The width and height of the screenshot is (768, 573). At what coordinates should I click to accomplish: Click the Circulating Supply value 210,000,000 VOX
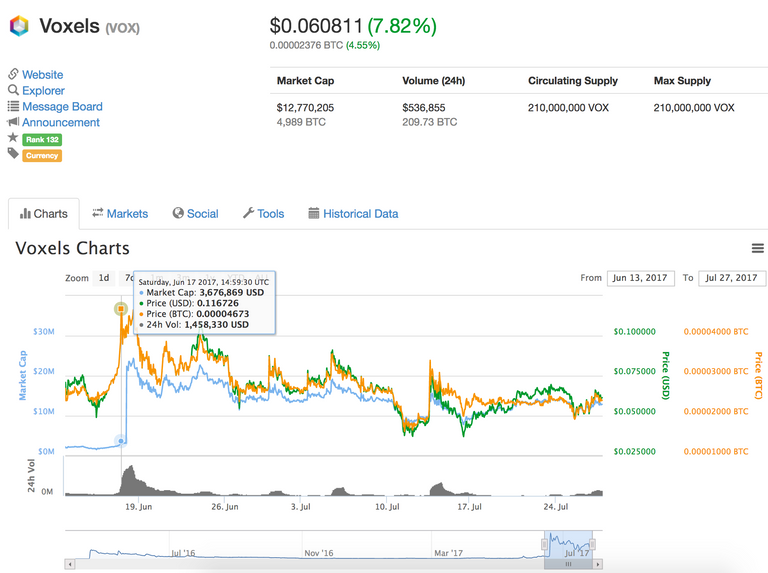[568, 108]
